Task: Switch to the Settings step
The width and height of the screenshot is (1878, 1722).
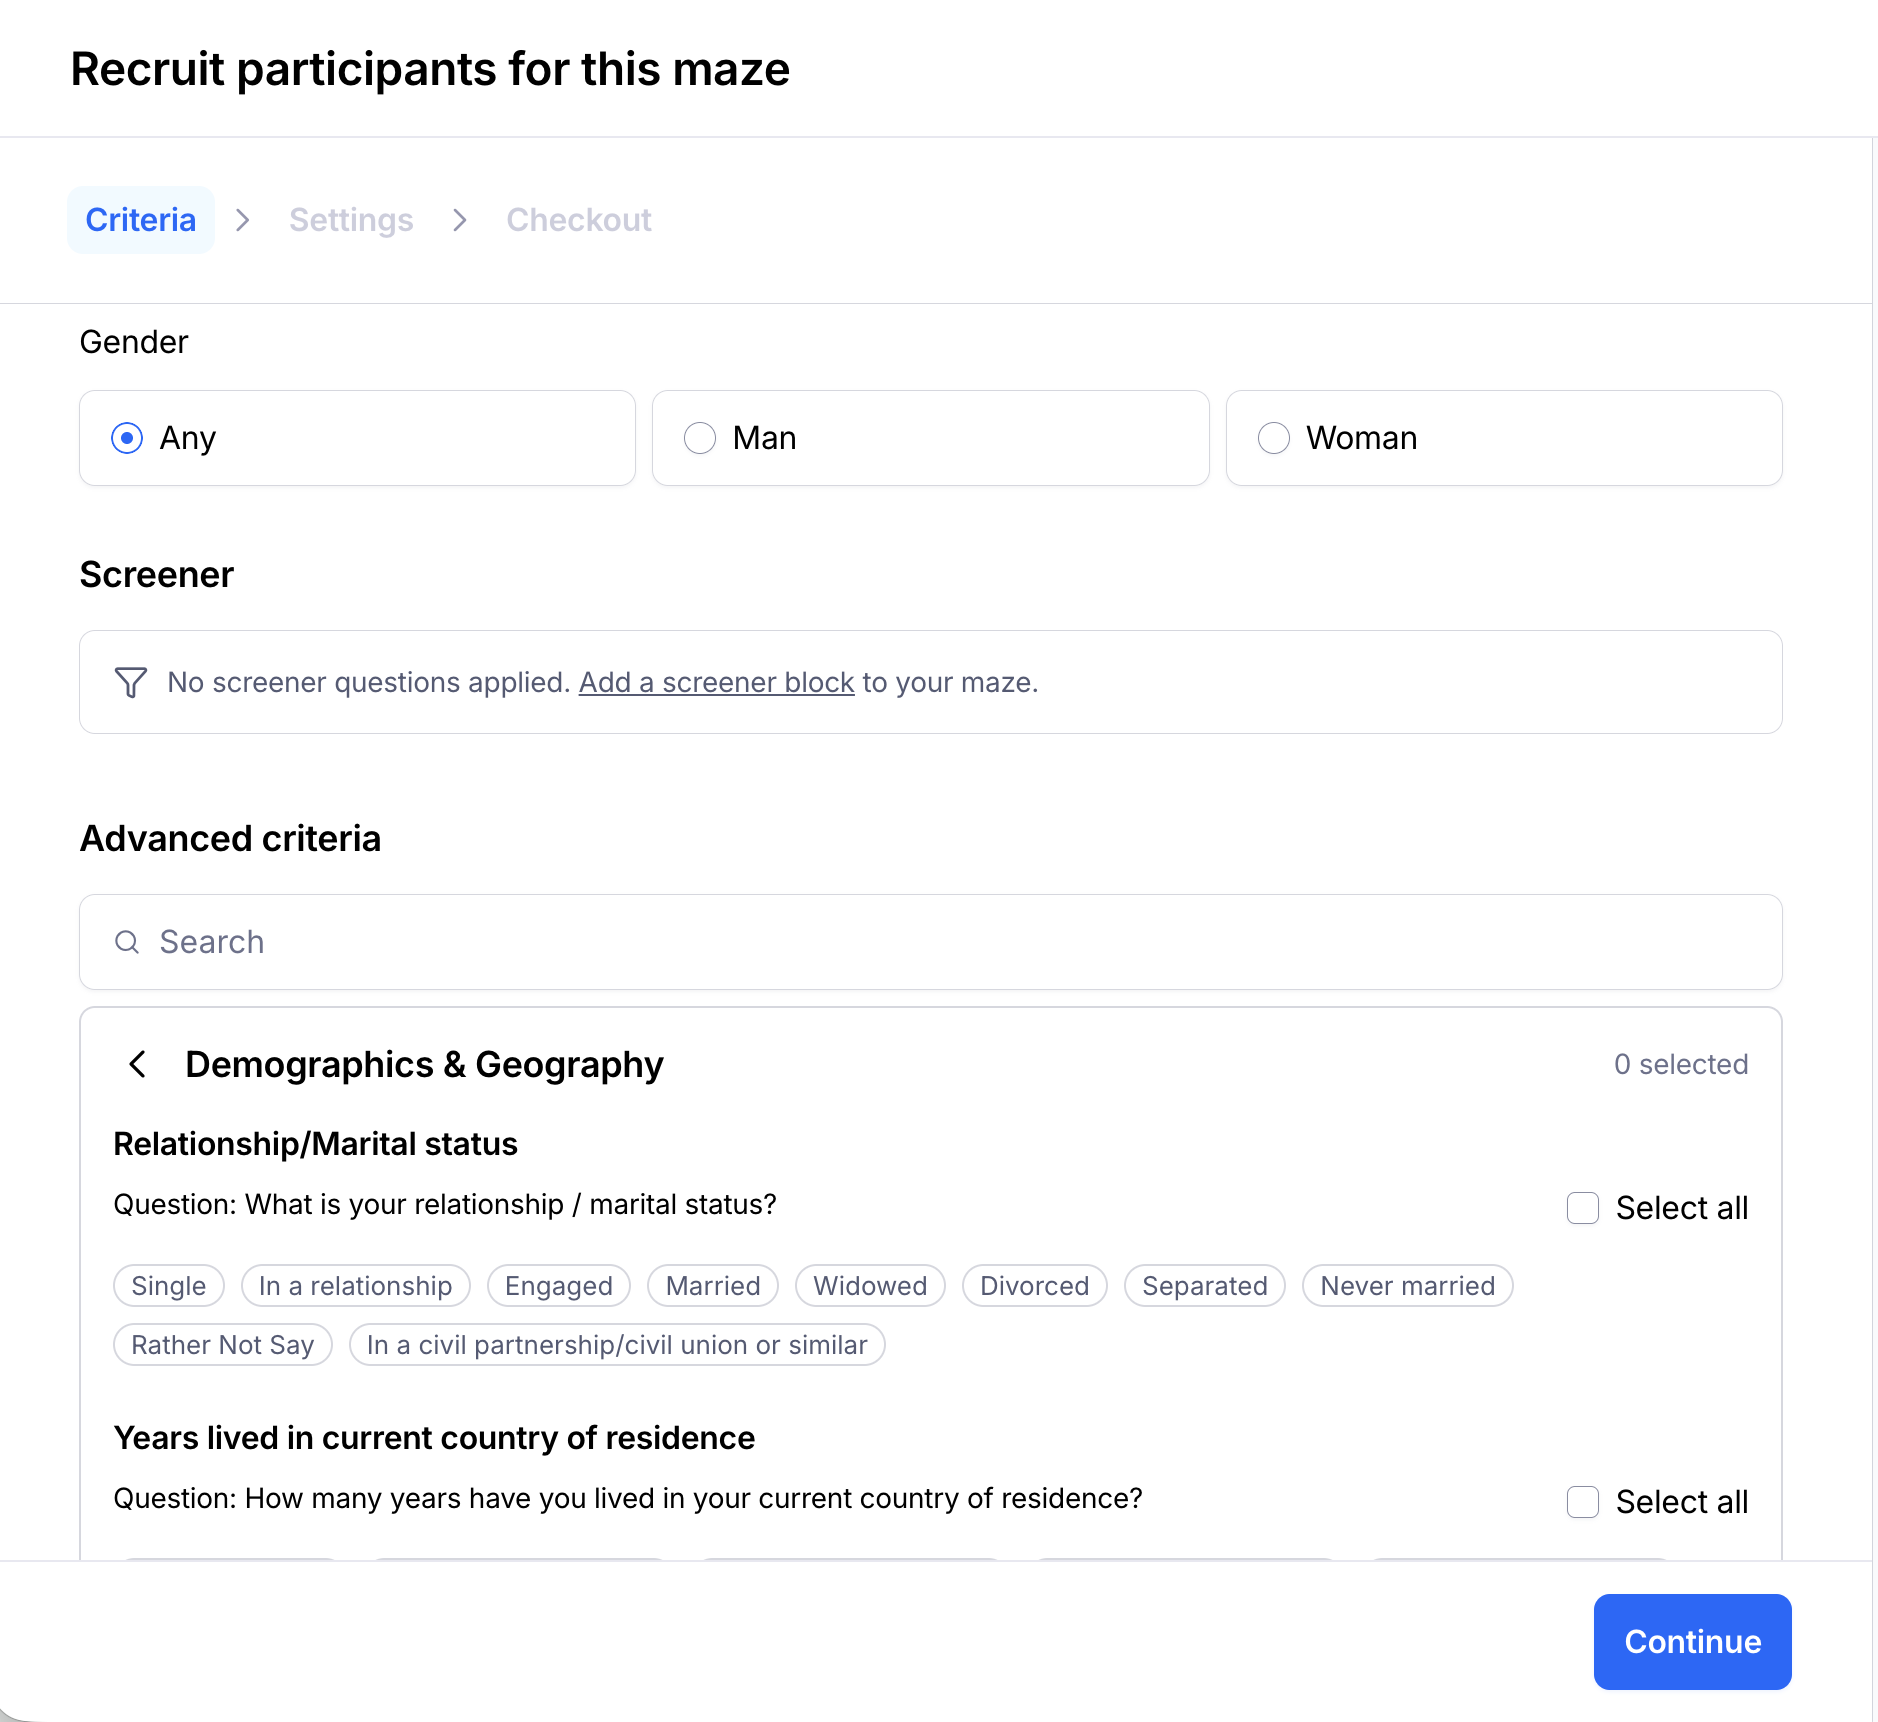Action: tap(351, 220)
